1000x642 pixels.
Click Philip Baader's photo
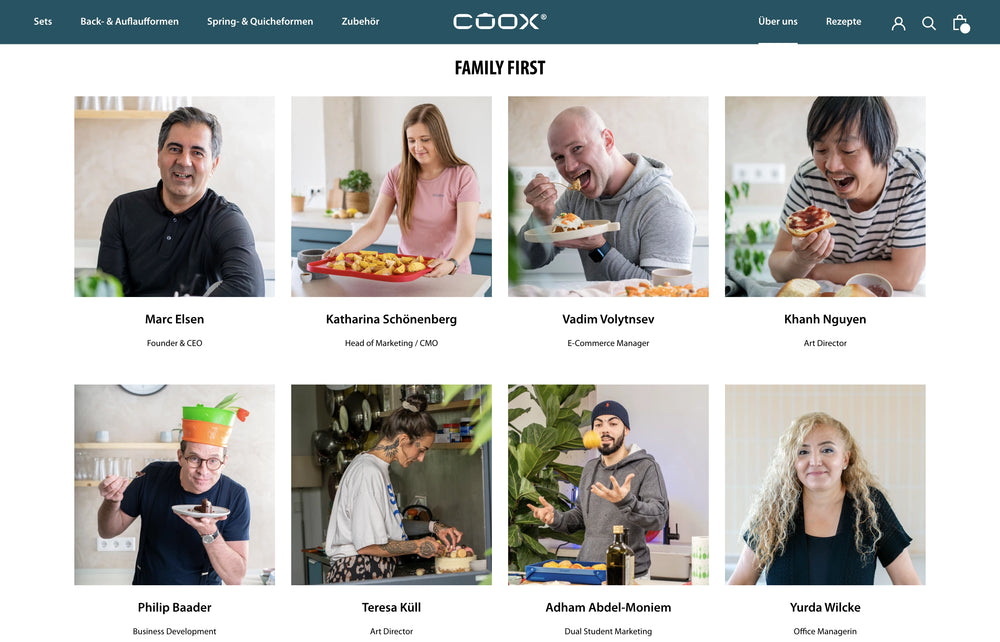tap(175, 485)
